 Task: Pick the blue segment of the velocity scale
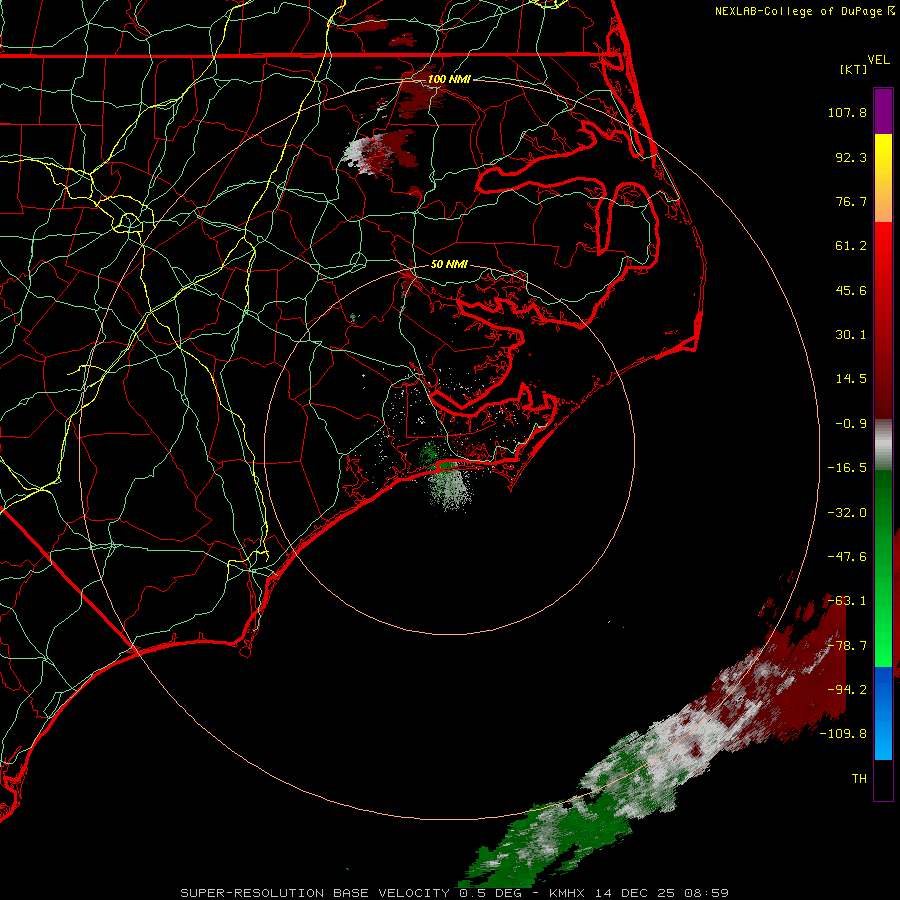click(883, 713)
